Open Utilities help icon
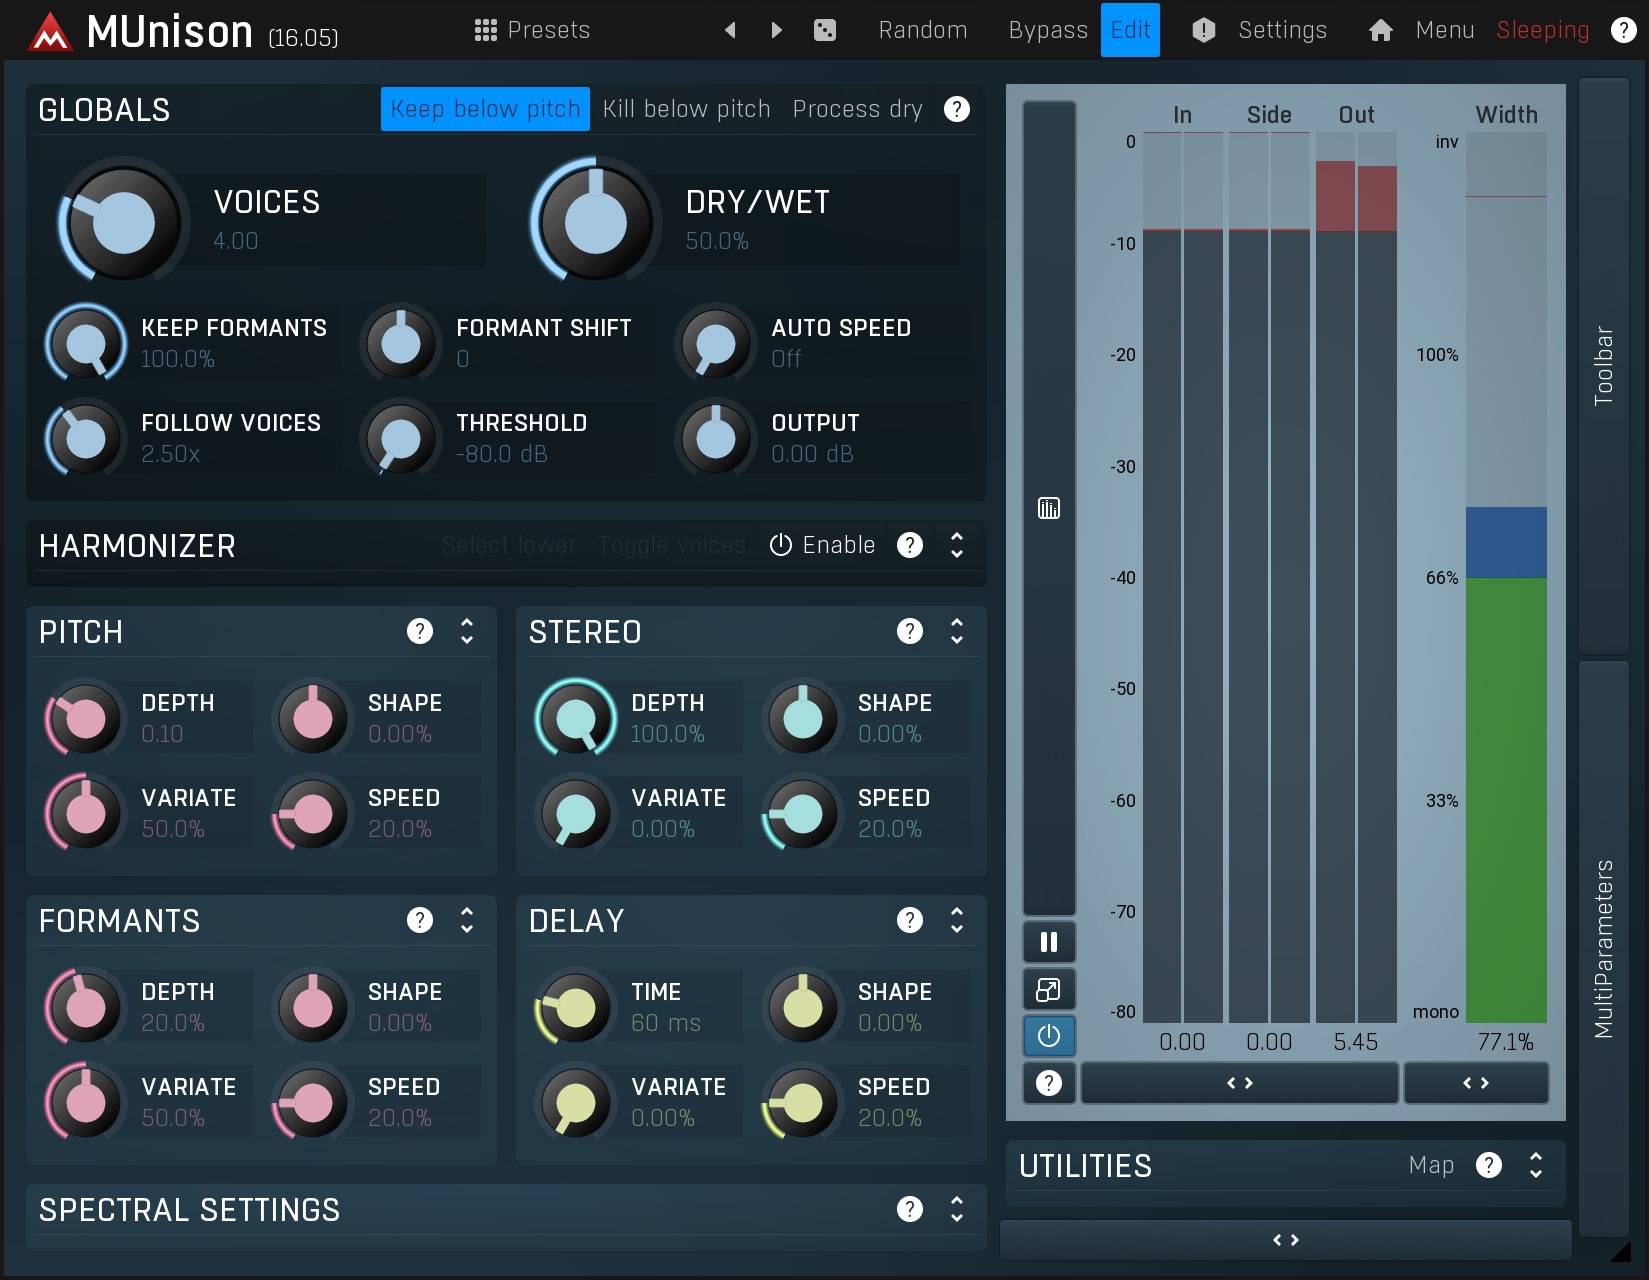Image resolution: width=1649 pixels, height=1280 pixels. (1489, 1165)
